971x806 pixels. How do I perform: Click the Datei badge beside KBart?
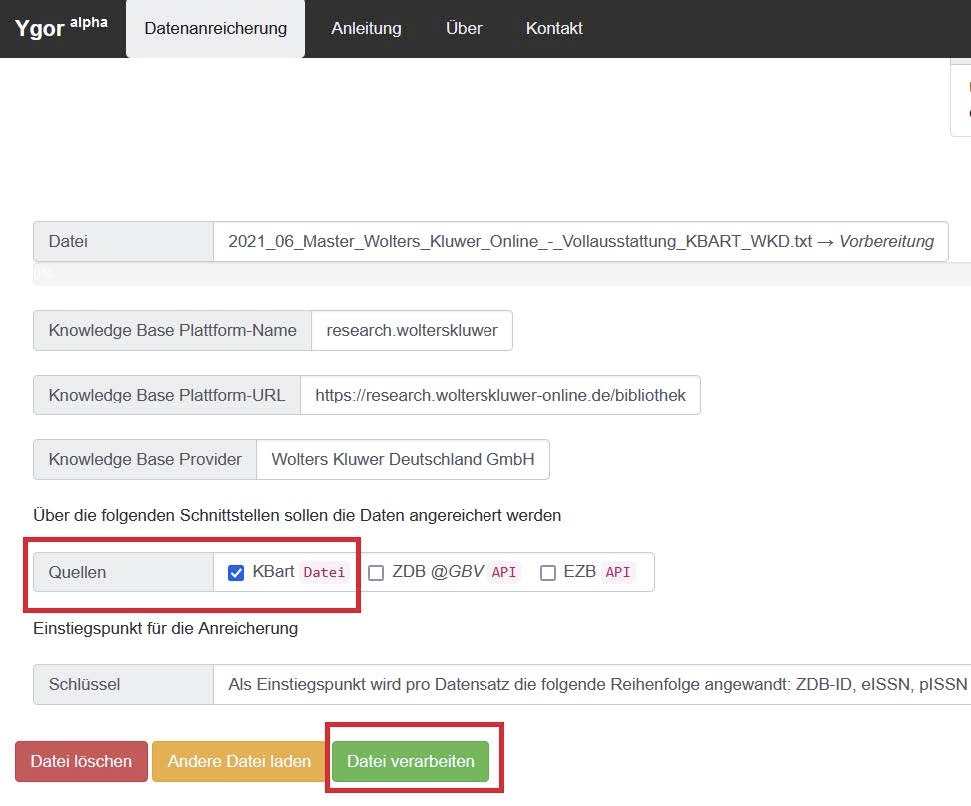pyautogui.click(x=324, y=573)
